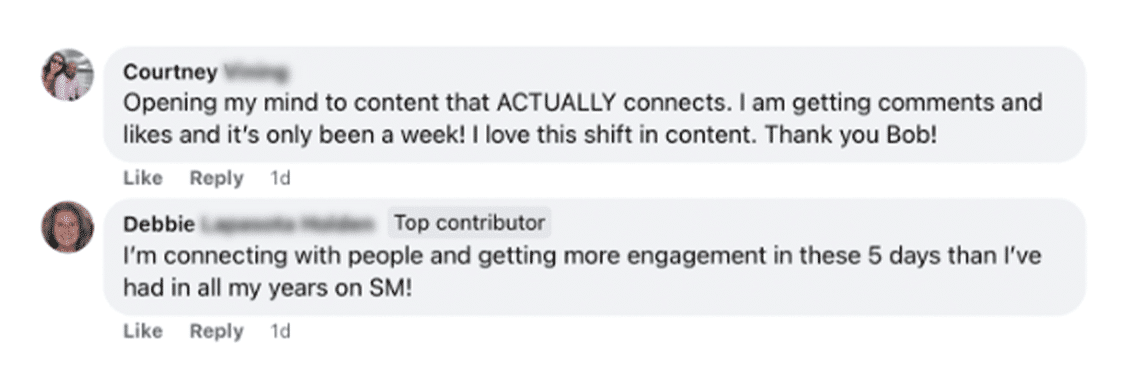Click Debbie's blurred last name
This screenshot has width=1128, height=392.
[x=288, y=224]
